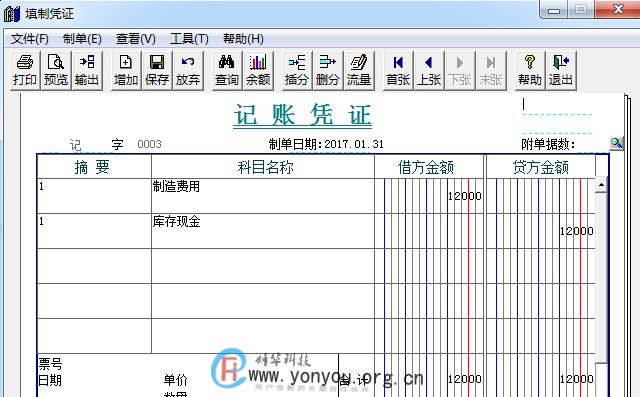This screenshot has height=397, width=640.
Task: Insert an entry line with 插分
Action: pos(296,70)
